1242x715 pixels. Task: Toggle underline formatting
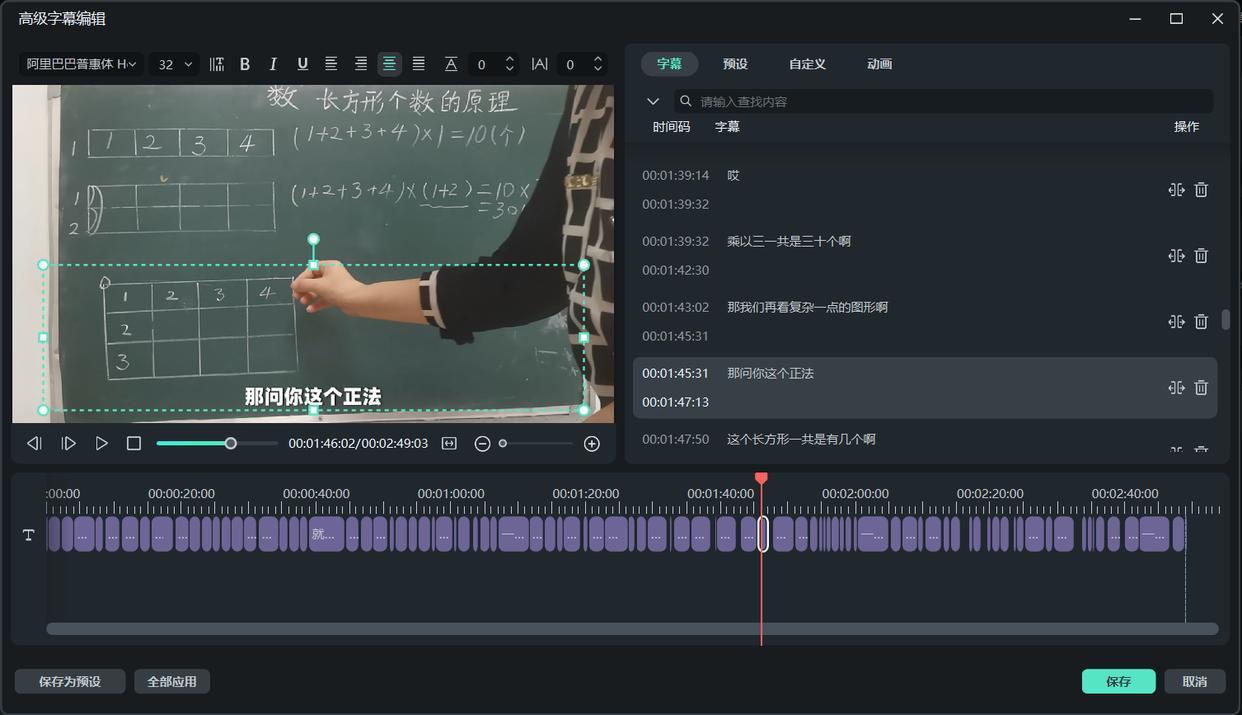[x=302, y=64]
